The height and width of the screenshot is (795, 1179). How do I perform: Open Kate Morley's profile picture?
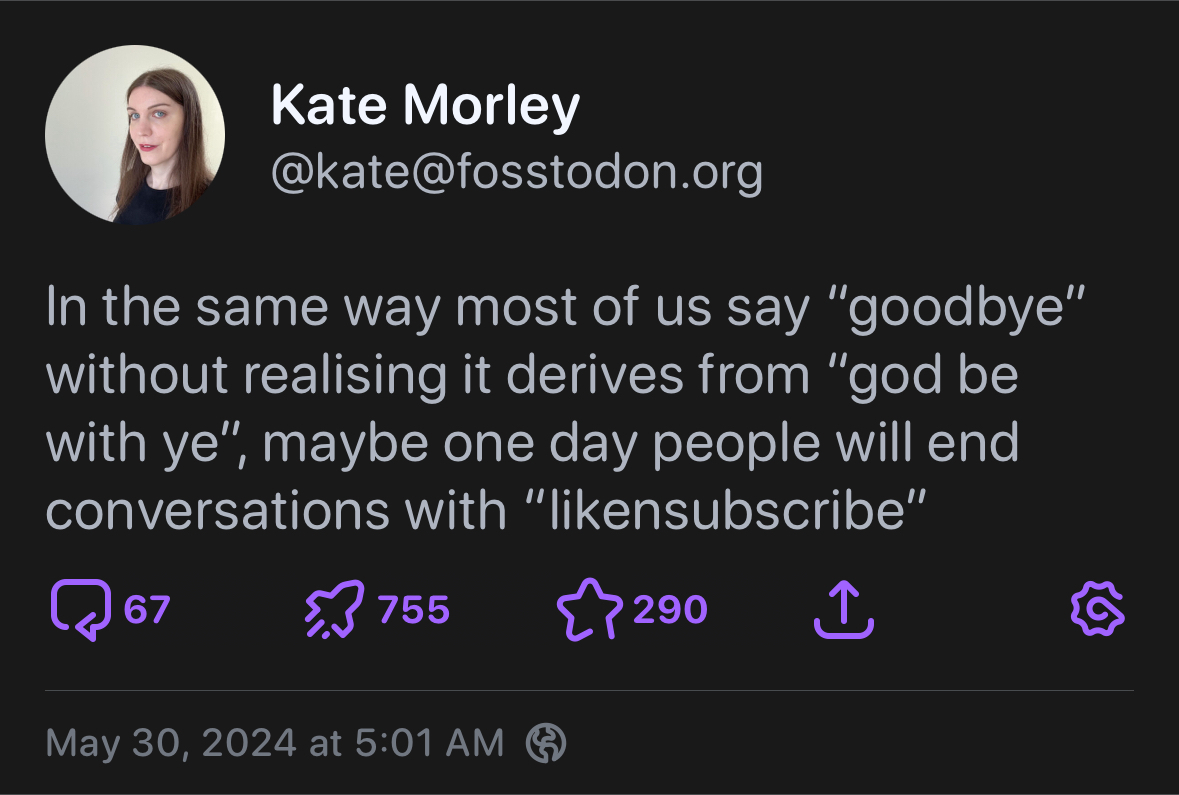pyautogui.click(x=135, y=134)
